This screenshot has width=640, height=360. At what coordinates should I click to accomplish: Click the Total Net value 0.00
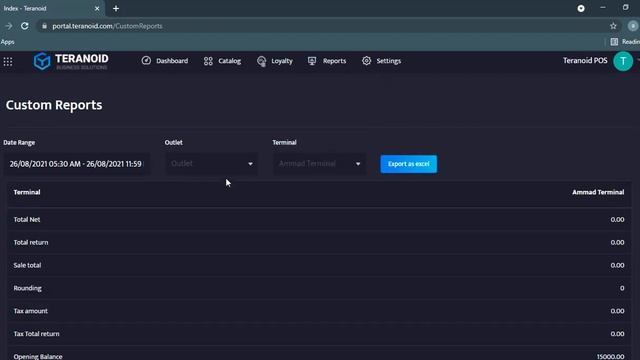[x=617, y=220]
